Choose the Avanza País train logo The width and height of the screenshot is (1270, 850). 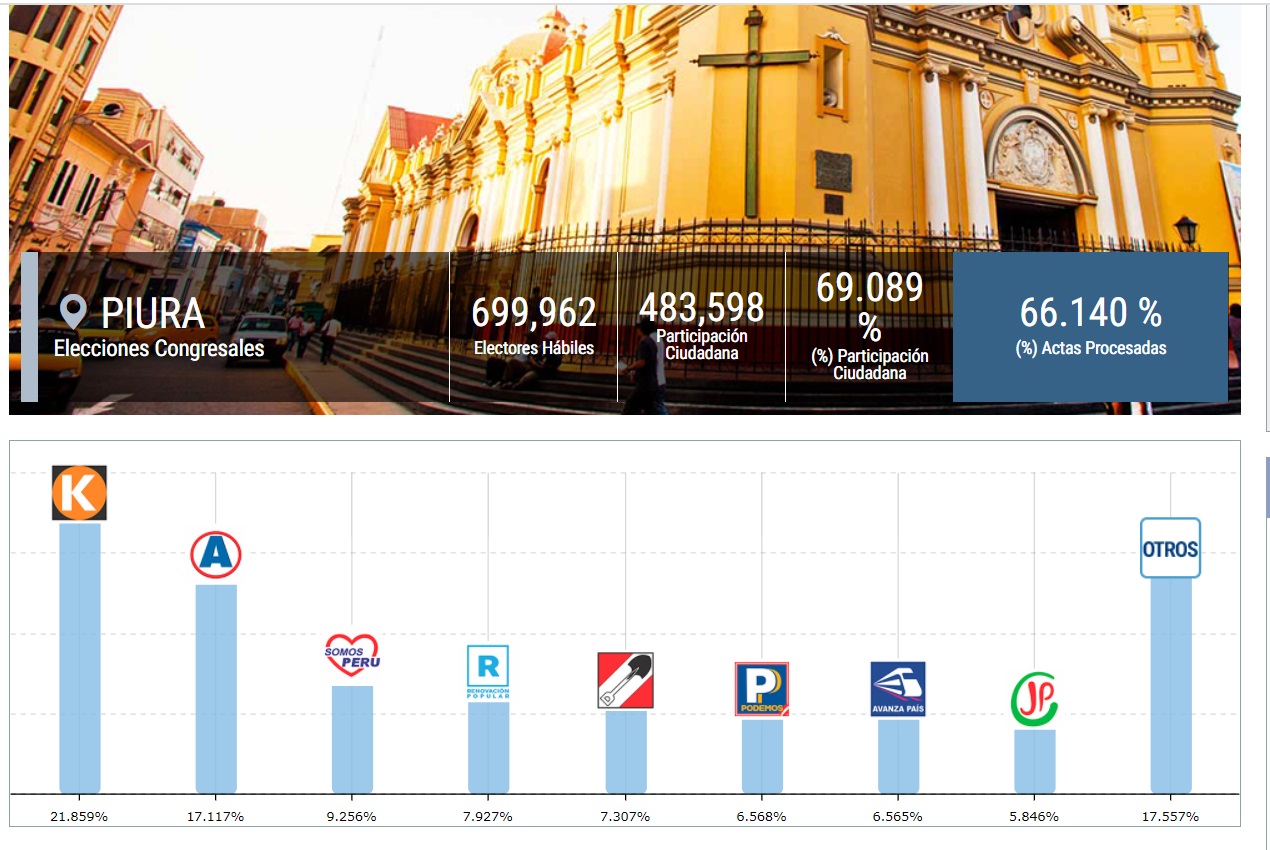pyautogui.click(x=897, y=688)
